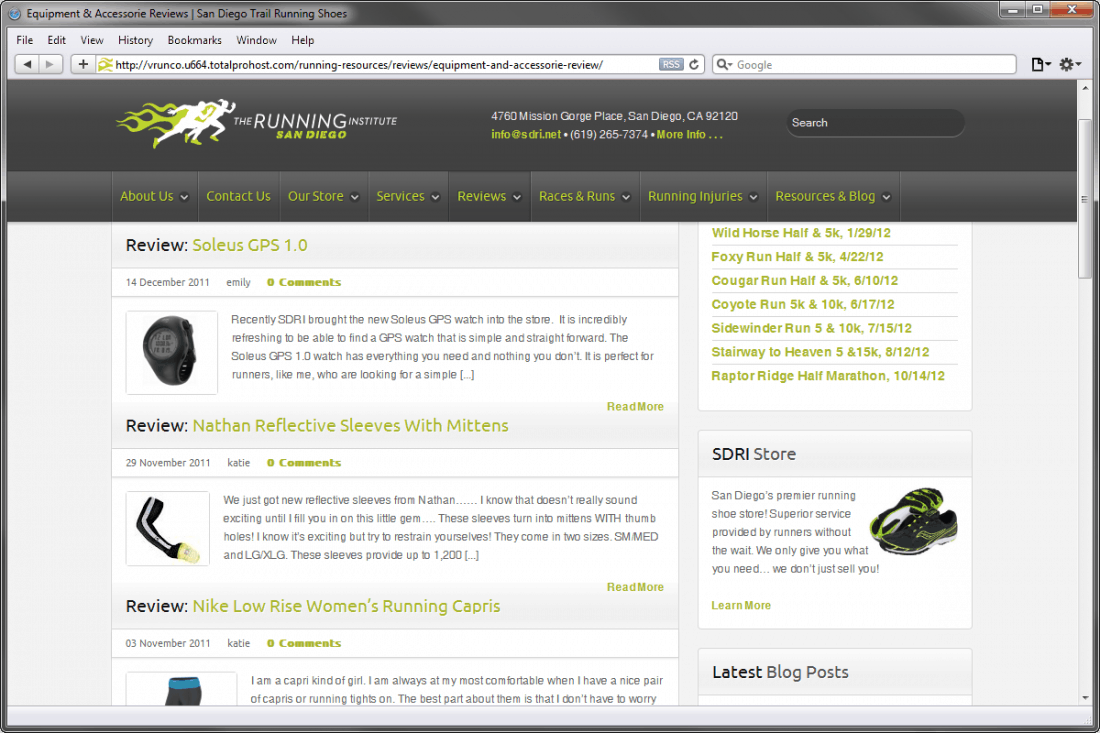Viewport: 1100px width, 733px height.
Task: Click the site favicon in the address bar
Action: point(105,65)
